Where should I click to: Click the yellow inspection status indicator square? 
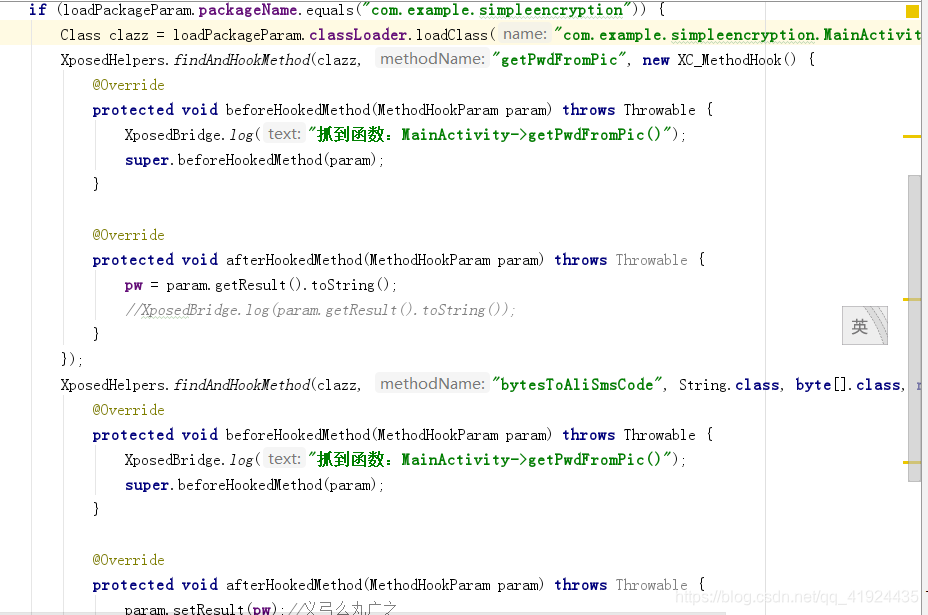[x=912, y=11]
